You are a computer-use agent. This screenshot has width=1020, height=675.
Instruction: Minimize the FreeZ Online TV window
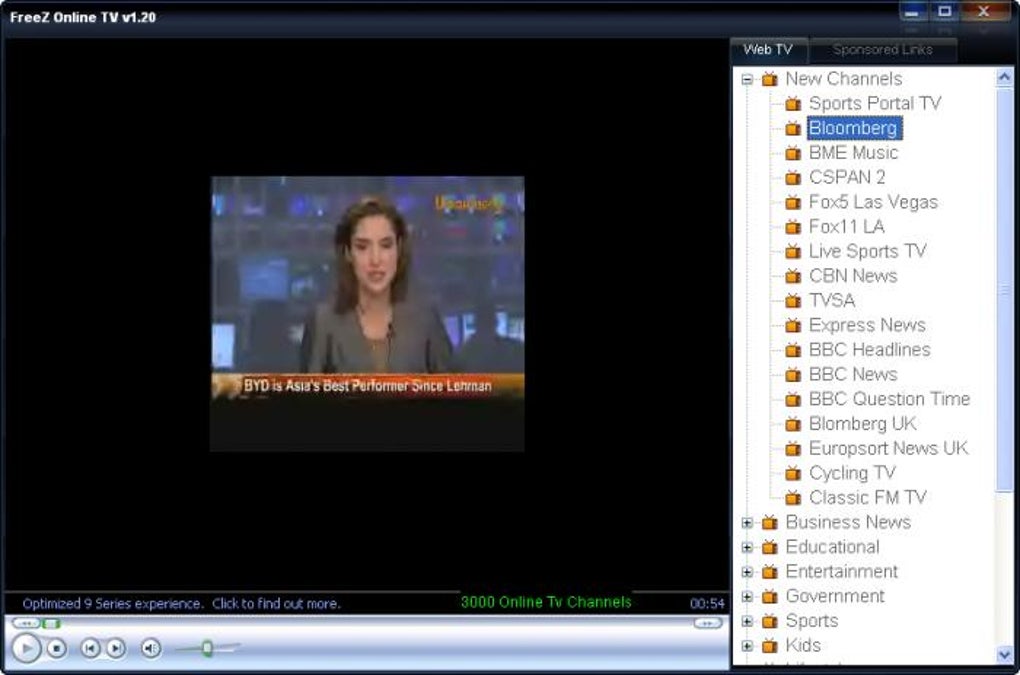(x=913, y=12)
